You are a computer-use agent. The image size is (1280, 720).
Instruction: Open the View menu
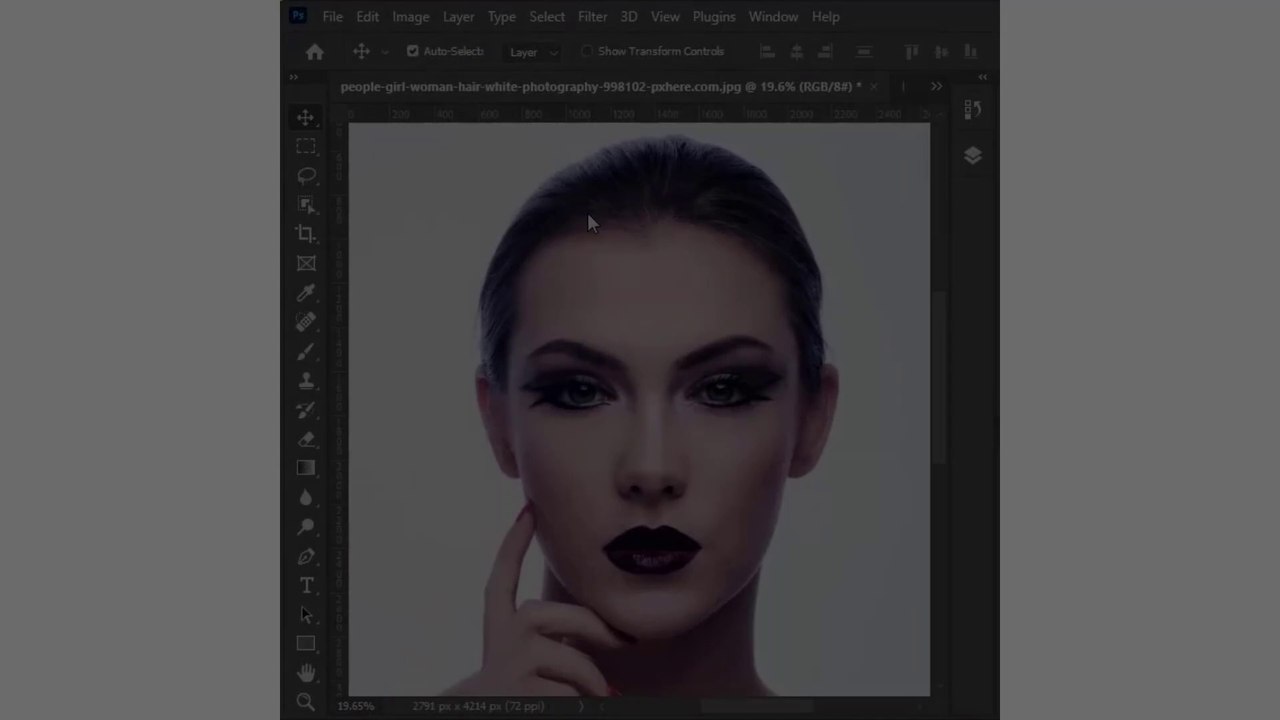(x=665, y=16)
